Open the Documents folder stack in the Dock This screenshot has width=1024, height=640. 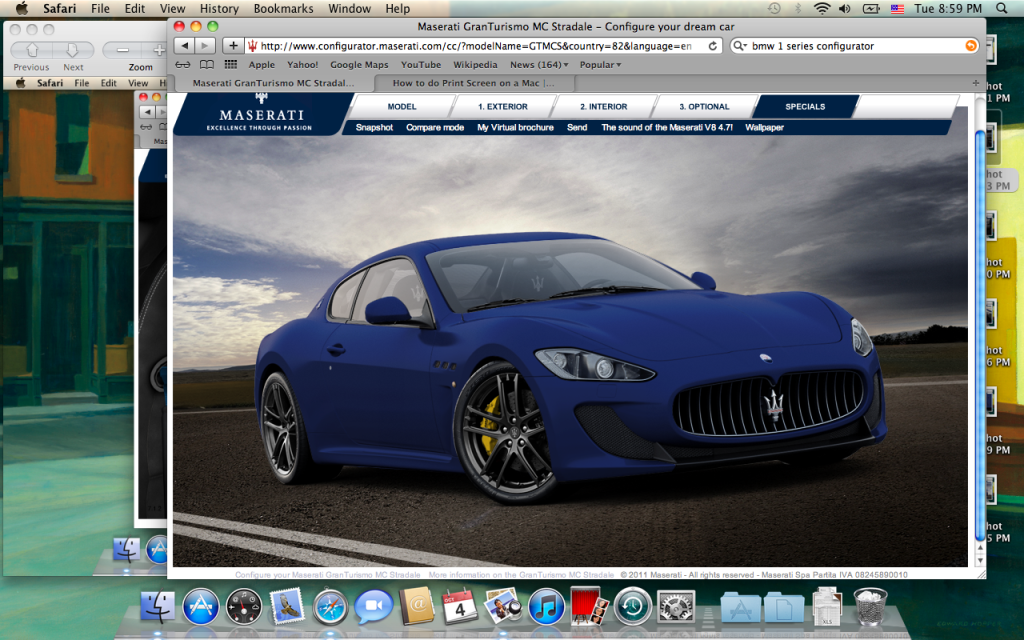coord(784,607)
